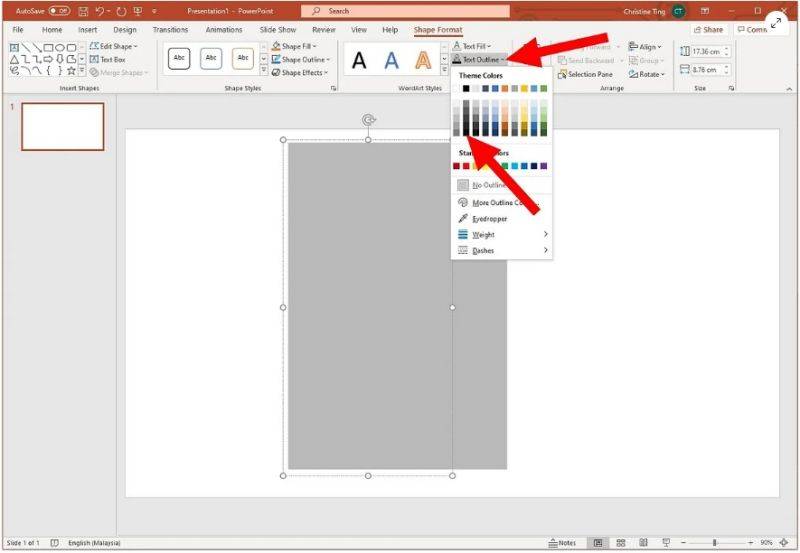This screenshot has height=553, width=800.
Task: Click the rotation handle above the shape
Action: click(x=368, y=120)
